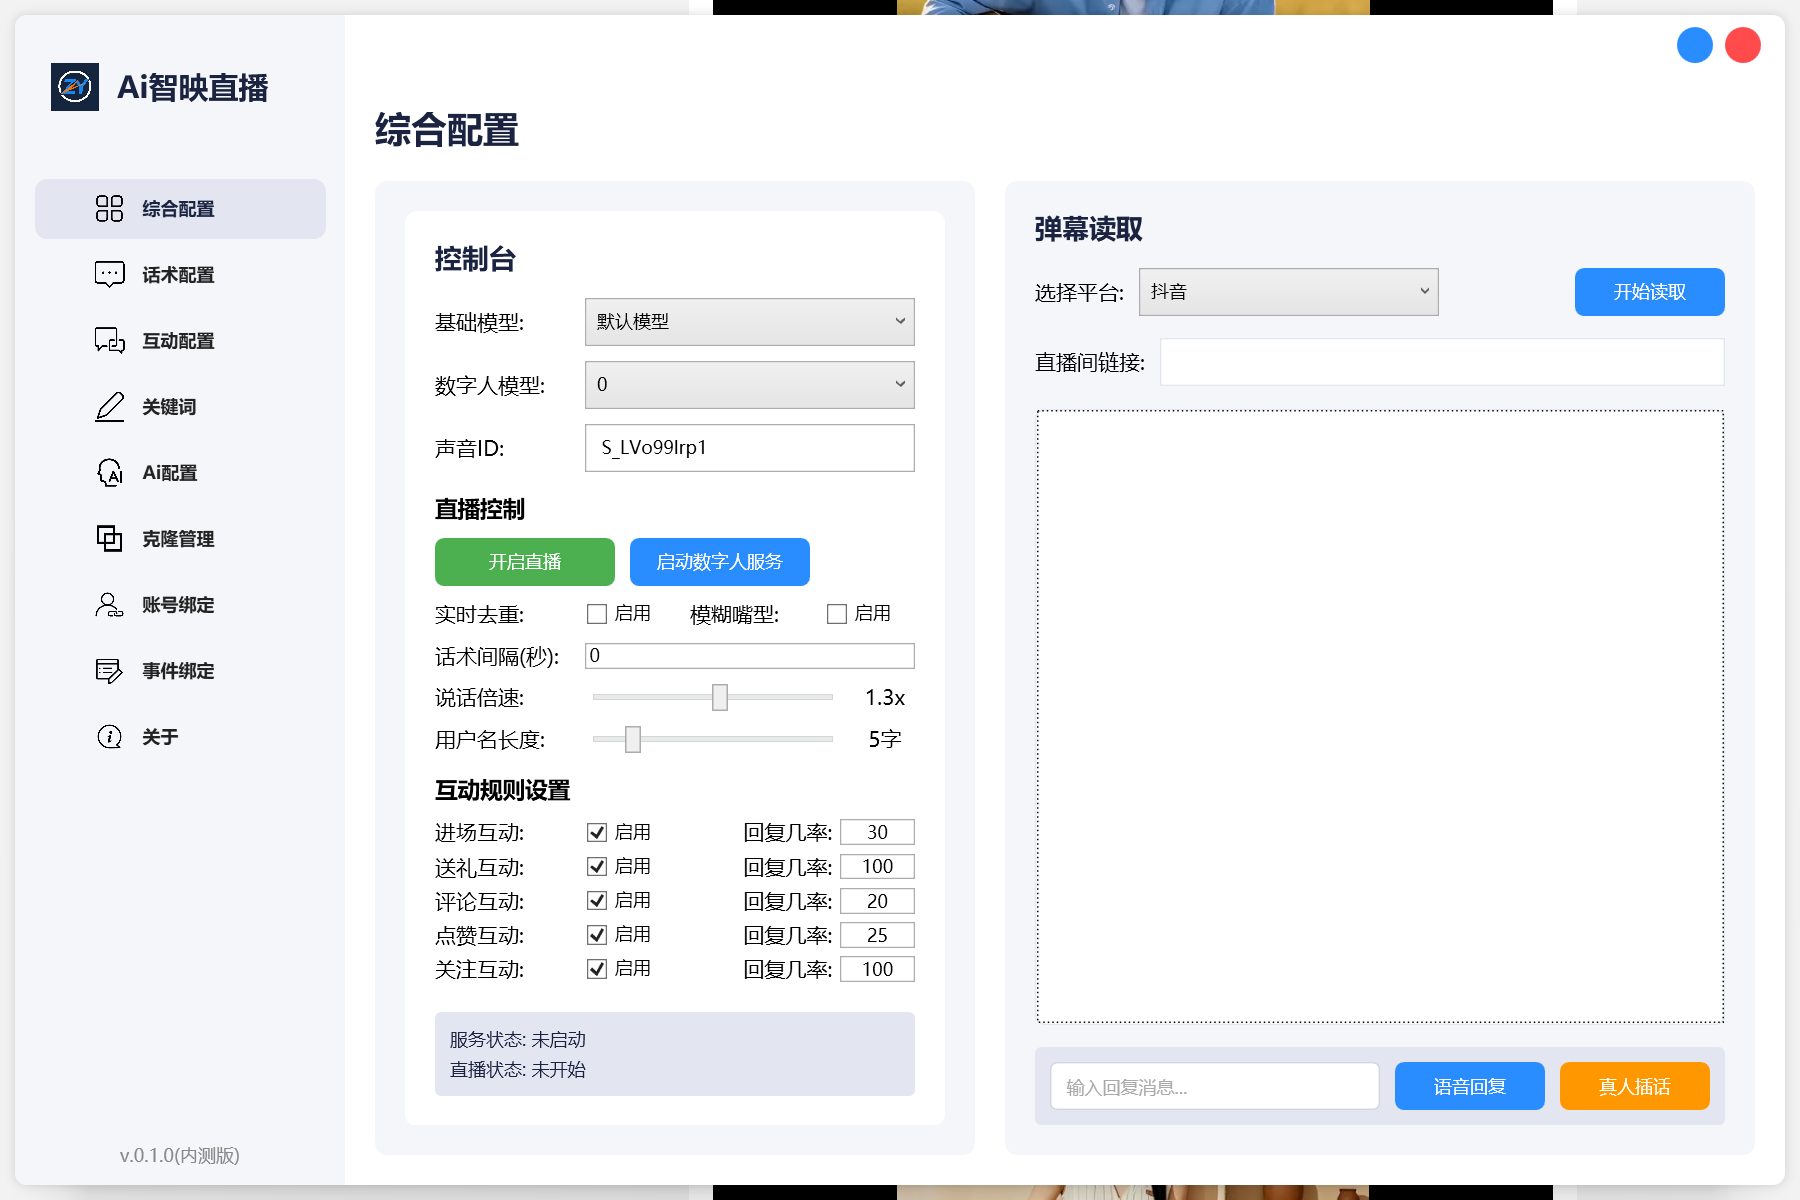Image resolution: width=1800 pixels, height=1200 pixels.
Task: Toggle the 评论互动 enable checkbox
Action: [597, 900]
